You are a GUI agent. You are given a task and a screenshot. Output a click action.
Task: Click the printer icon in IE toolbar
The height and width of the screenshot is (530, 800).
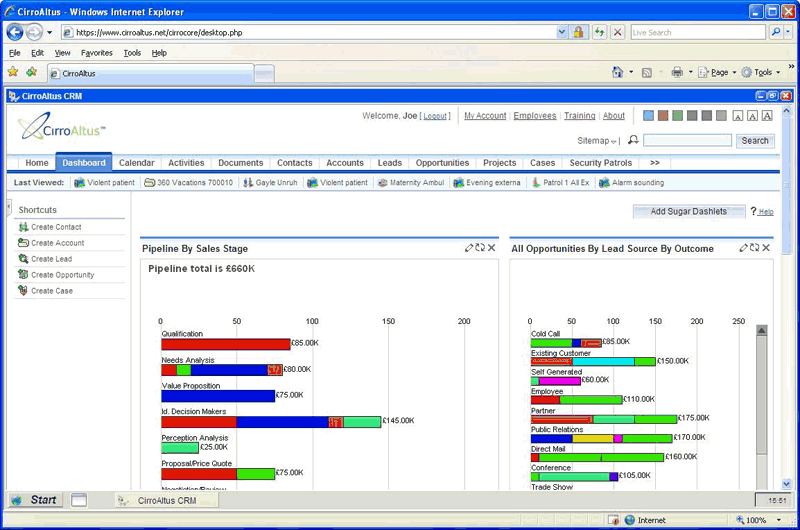[x=677, y=72]
